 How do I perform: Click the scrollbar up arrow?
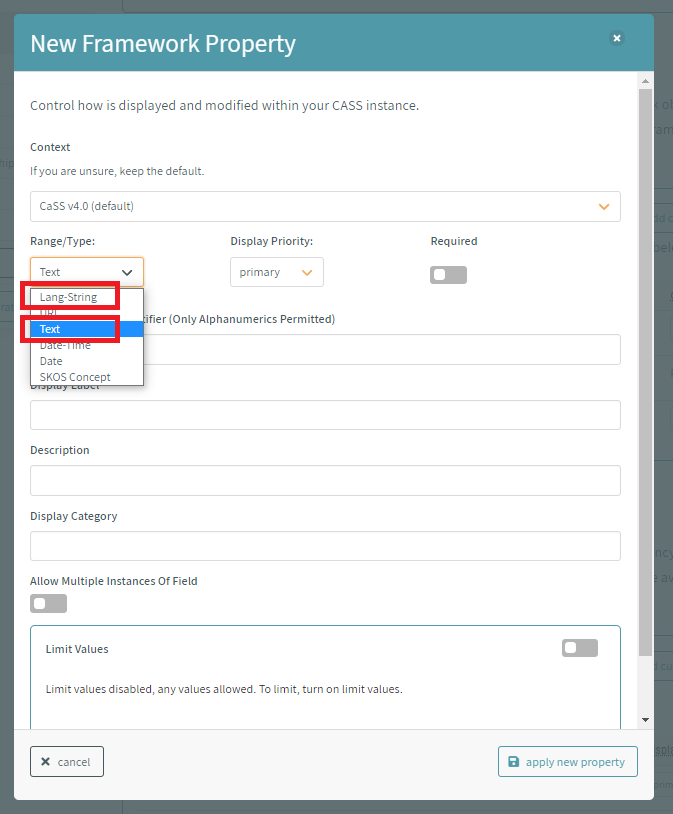(645, 80)
